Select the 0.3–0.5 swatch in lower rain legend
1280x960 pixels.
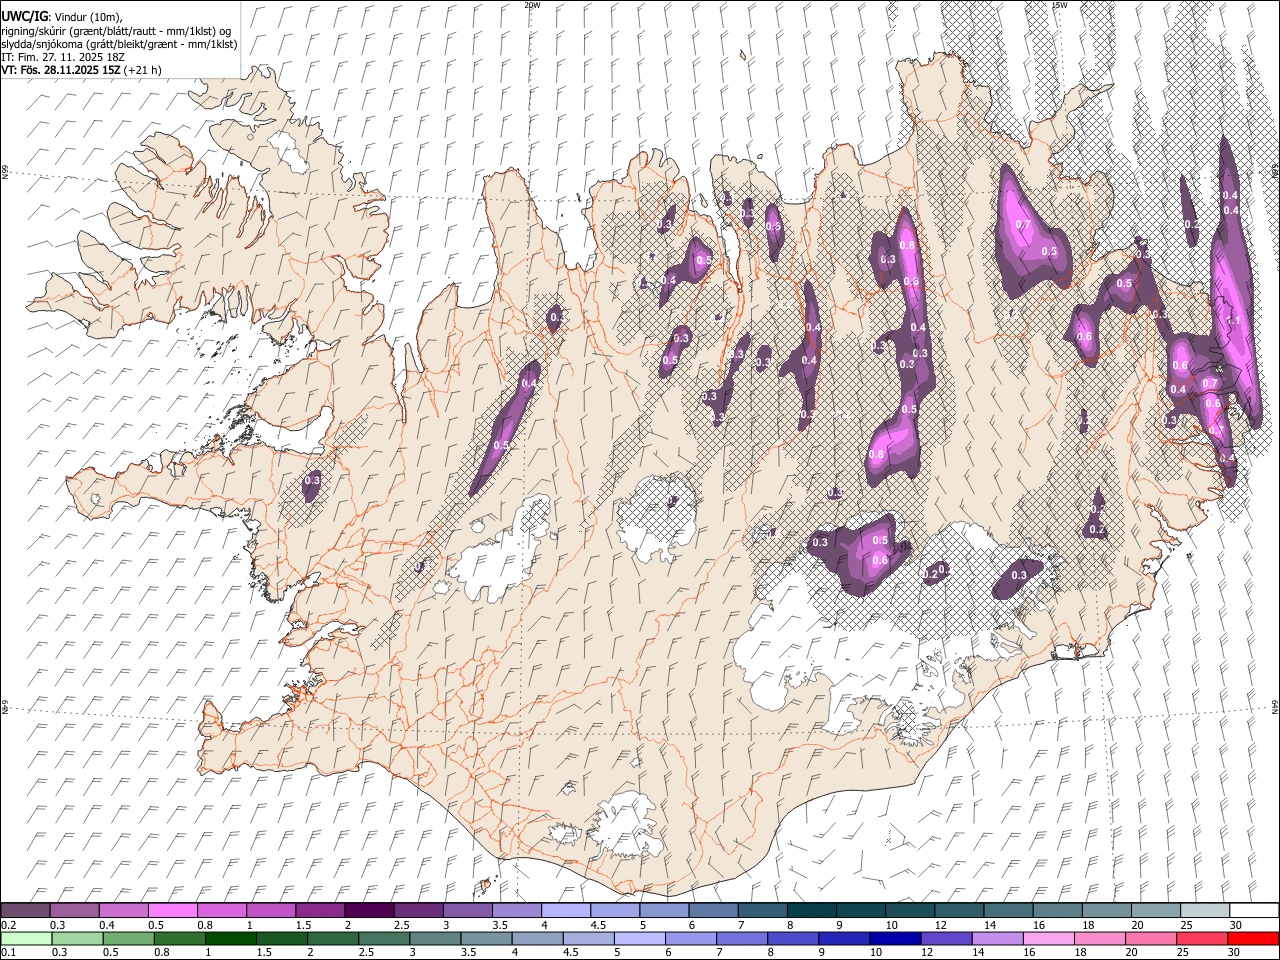[78, 938]
